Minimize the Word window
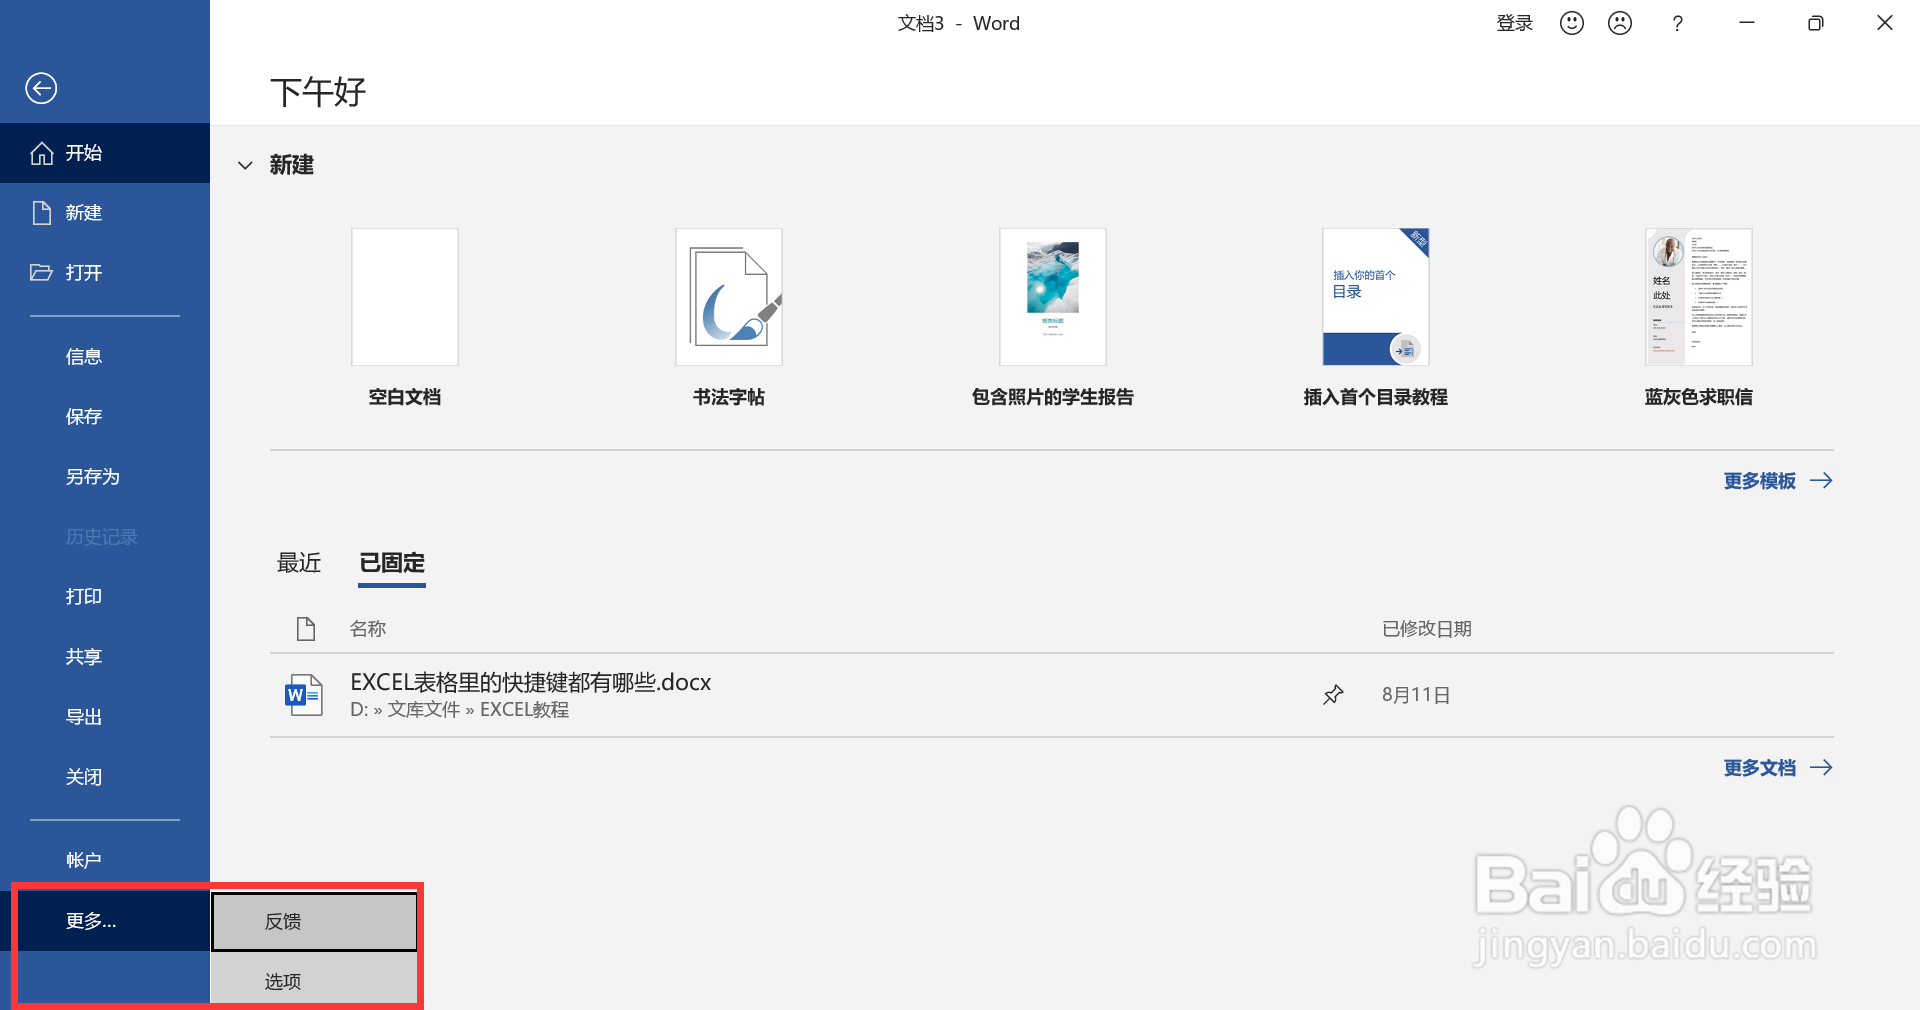The height and width of the screenshot is (1010, 1920). (1747, 23)
